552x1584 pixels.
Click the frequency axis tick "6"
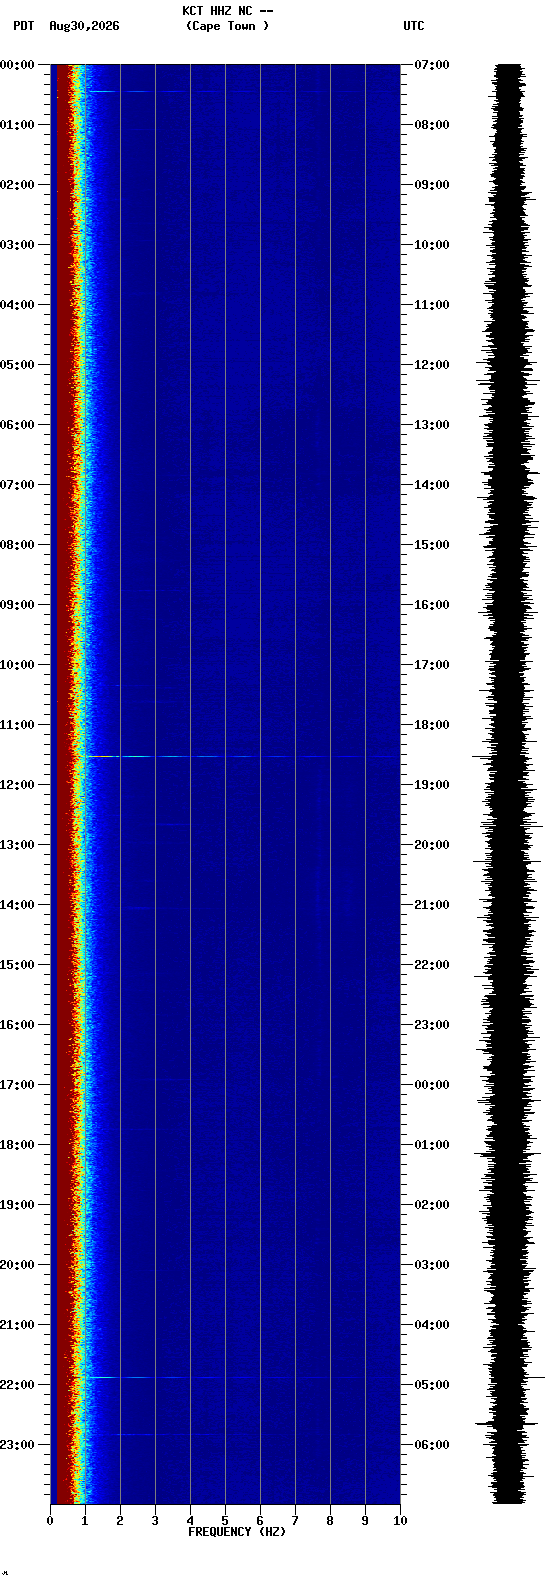click(x=260, y=1521)
